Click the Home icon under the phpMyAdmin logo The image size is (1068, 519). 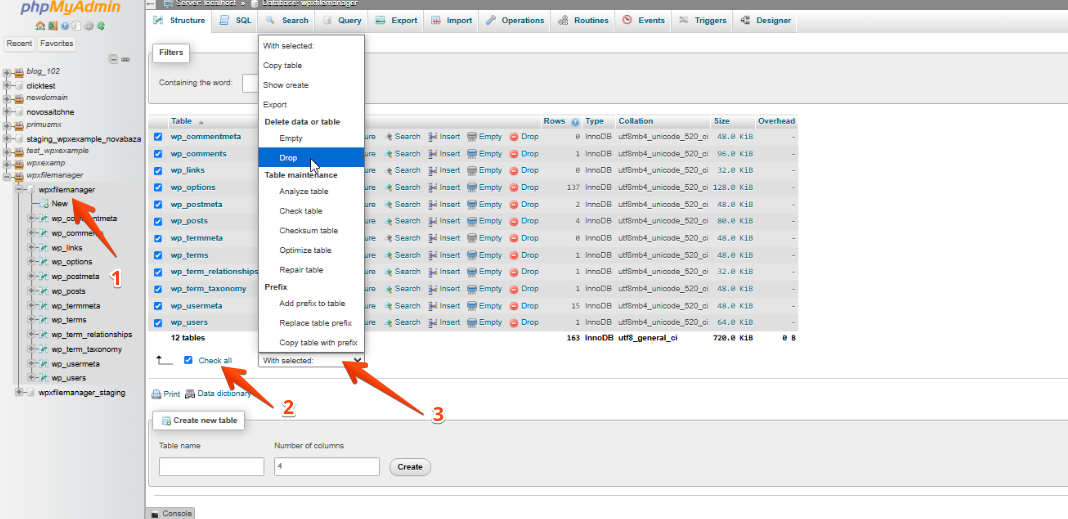tap(39, 25)
